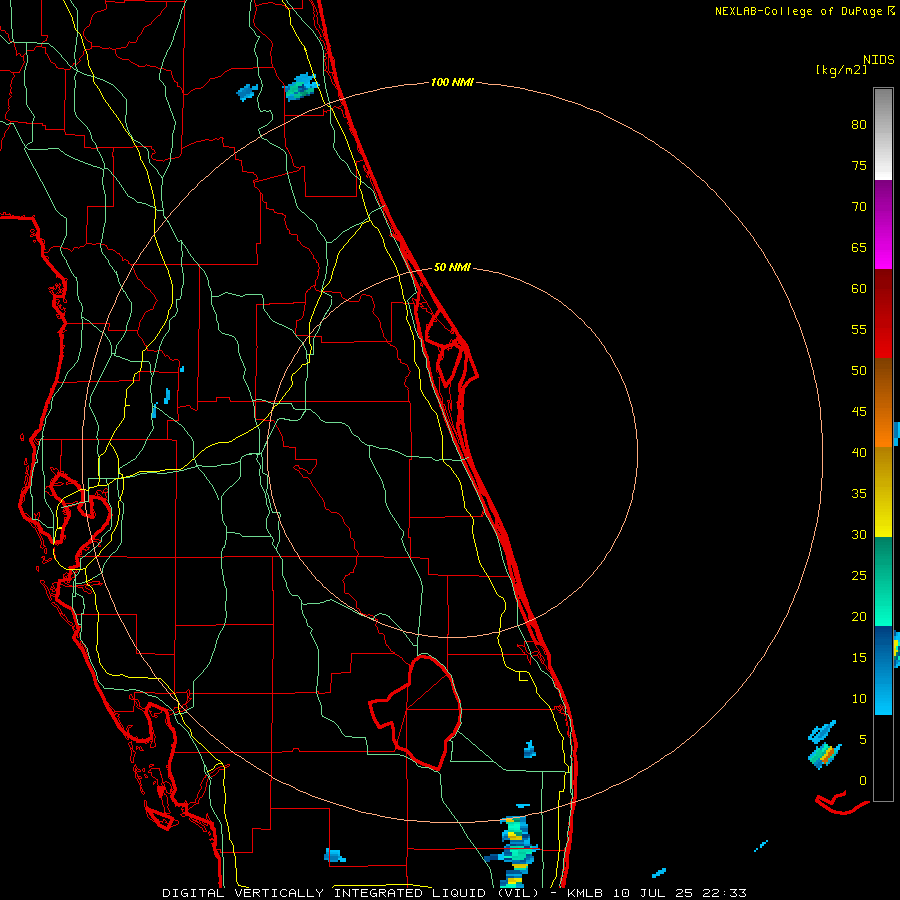This screenshot has width=900, height=900.
Task: Select the scale value 60
Action: pyautogui.click(x=859, y=289)
